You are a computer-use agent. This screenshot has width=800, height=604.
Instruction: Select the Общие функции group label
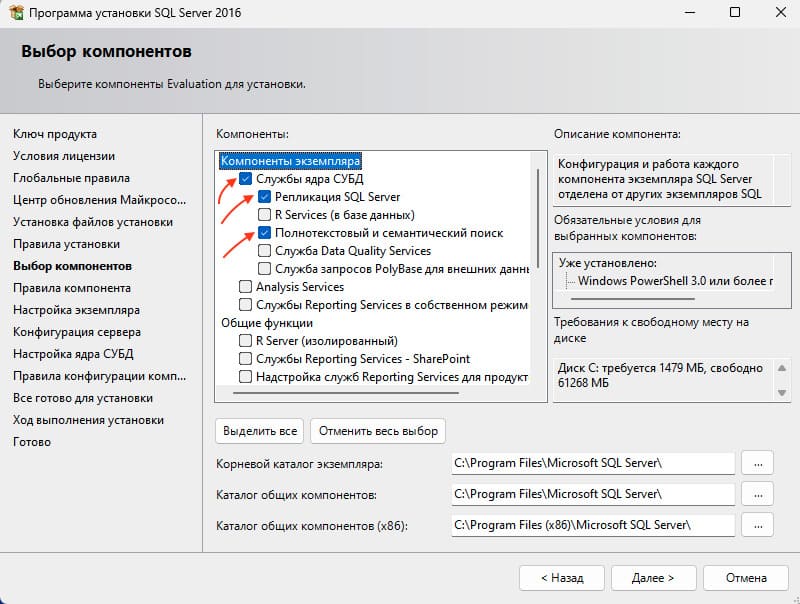267,323
